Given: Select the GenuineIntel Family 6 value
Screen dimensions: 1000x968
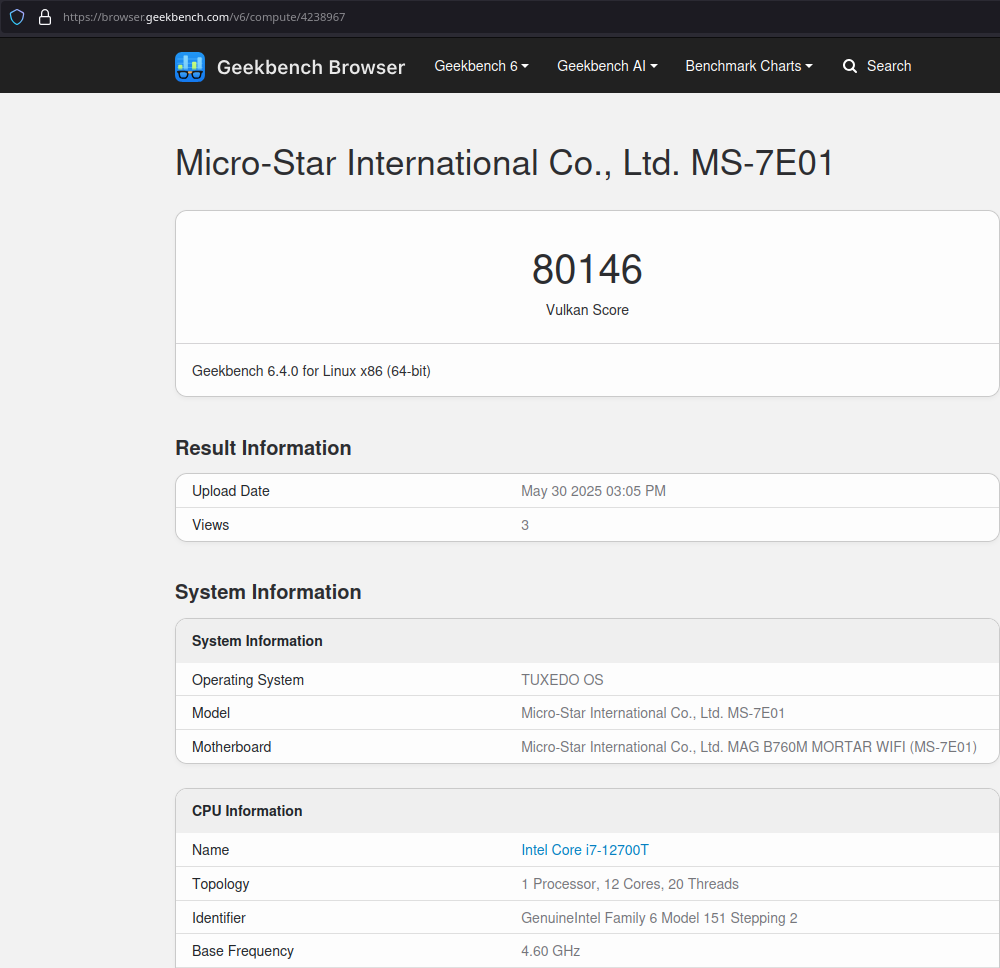Looking at the screenshot, I should [x=659, y=918].
